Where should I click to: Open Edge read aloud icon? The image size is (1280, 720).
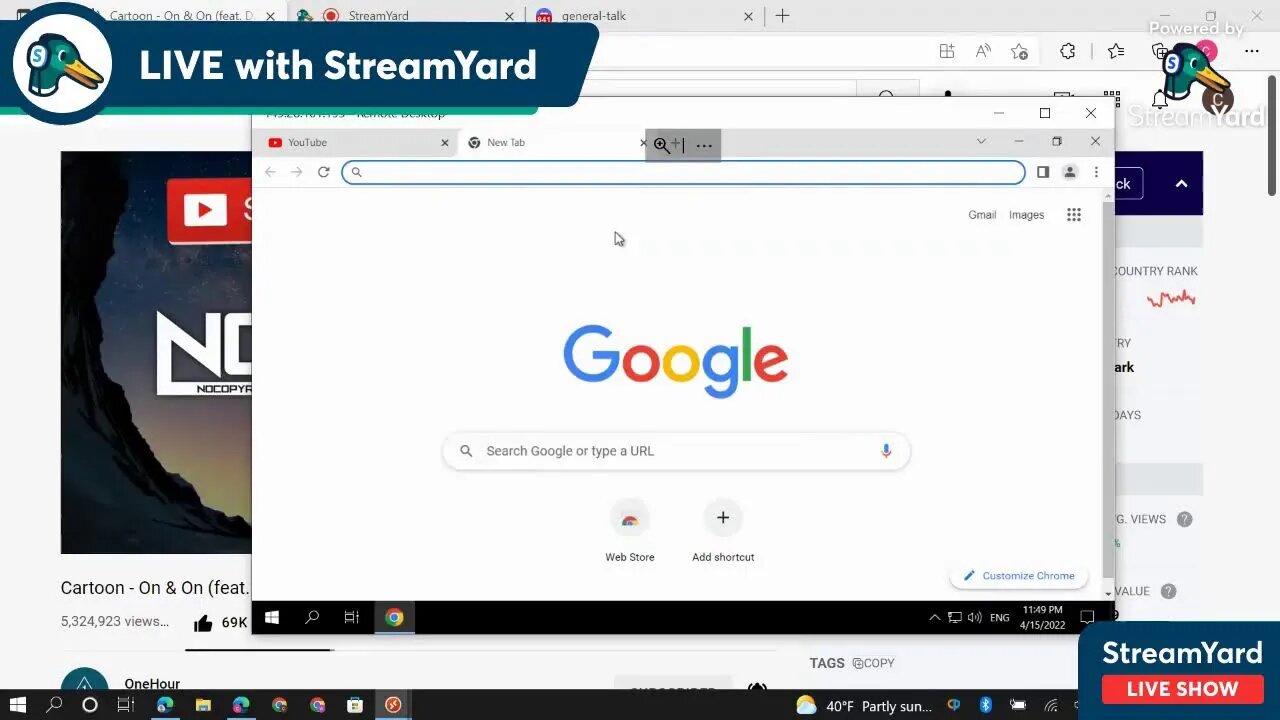983,51
